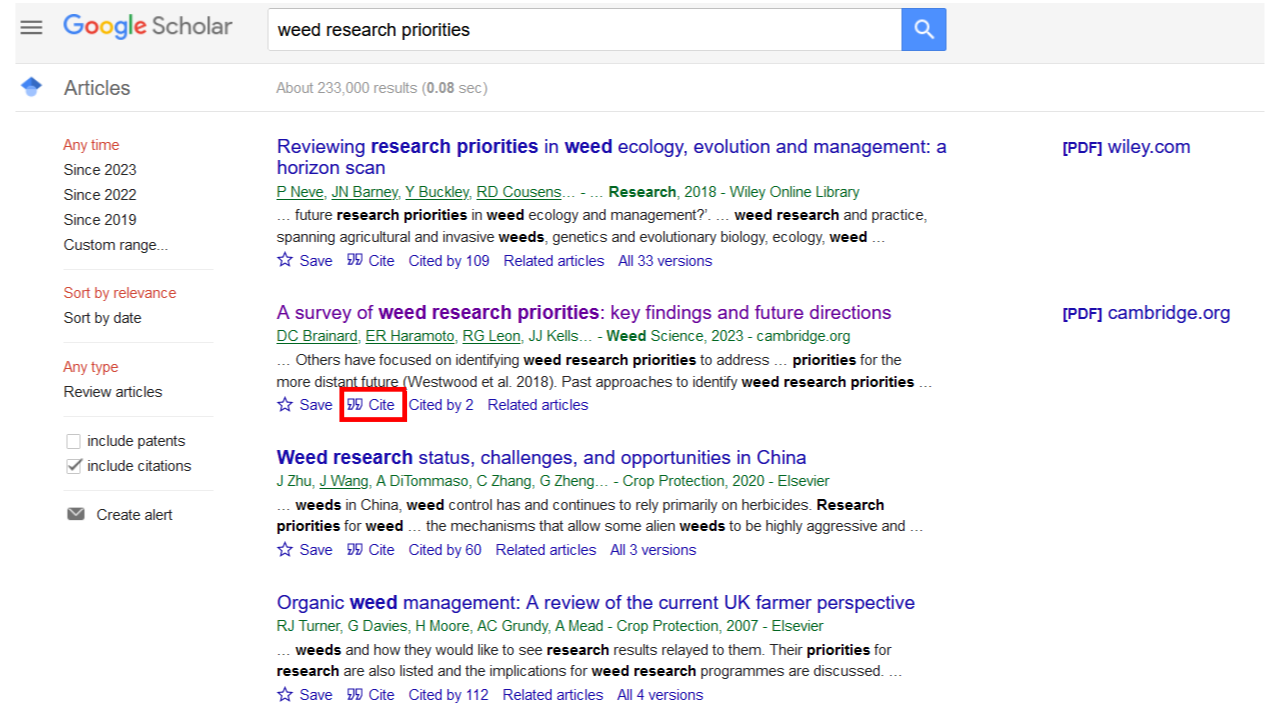Enable the include patents checkbox

[x=73, y=441]
